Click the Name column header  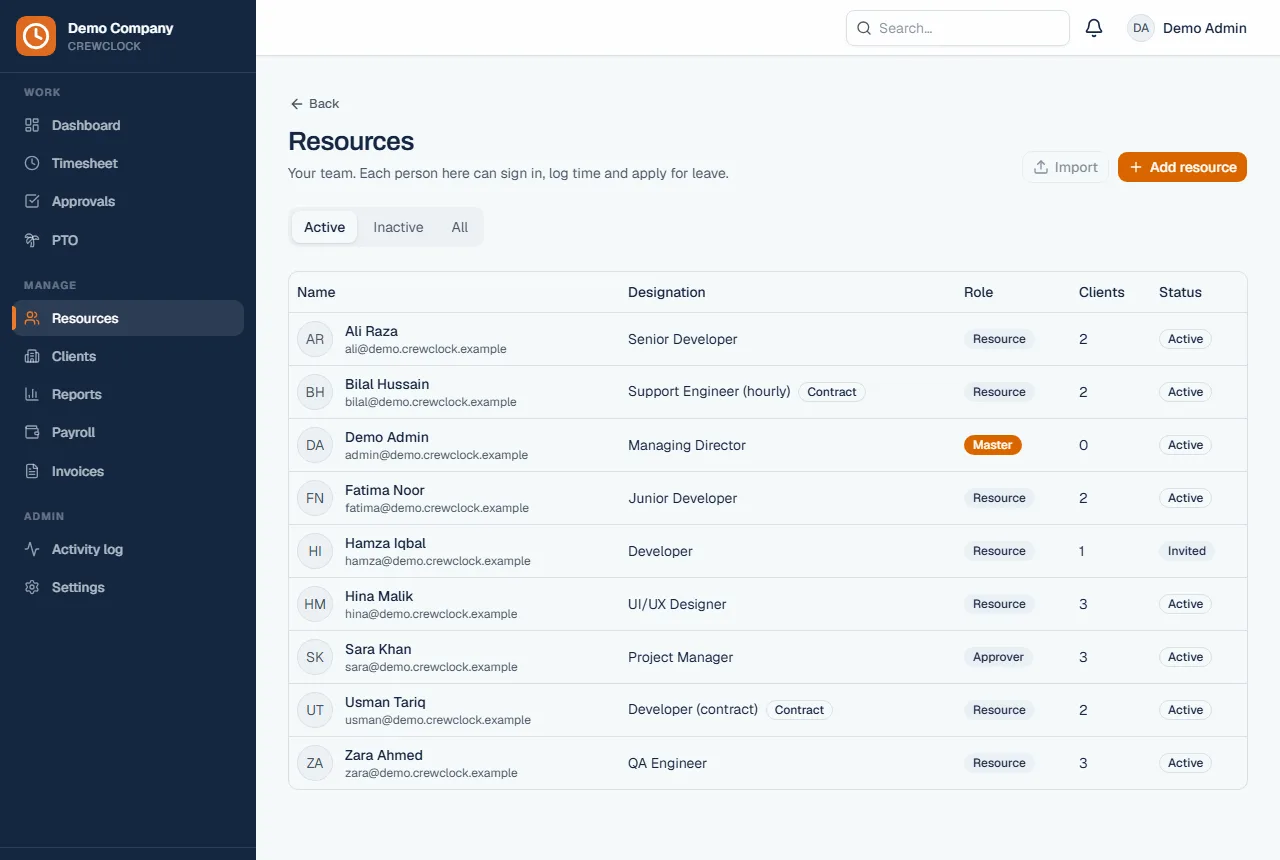pyautogui.click(x=316, y=292)
